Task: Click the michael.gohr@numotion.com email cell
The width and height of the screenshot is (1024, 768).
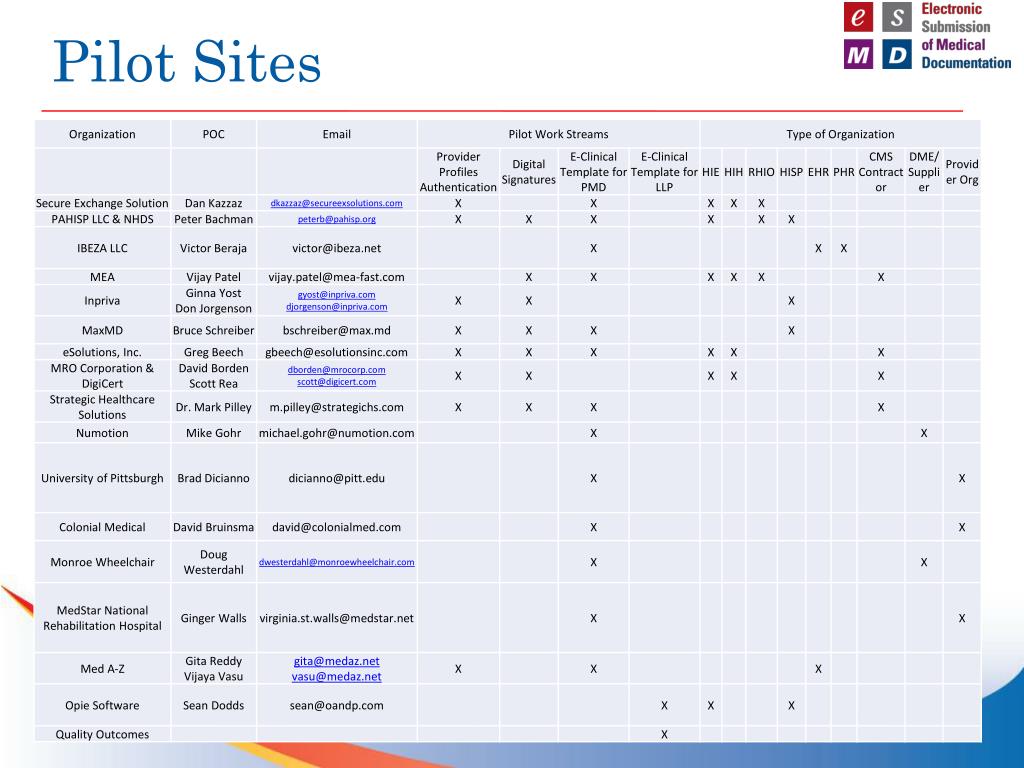Action: (336, 433)
